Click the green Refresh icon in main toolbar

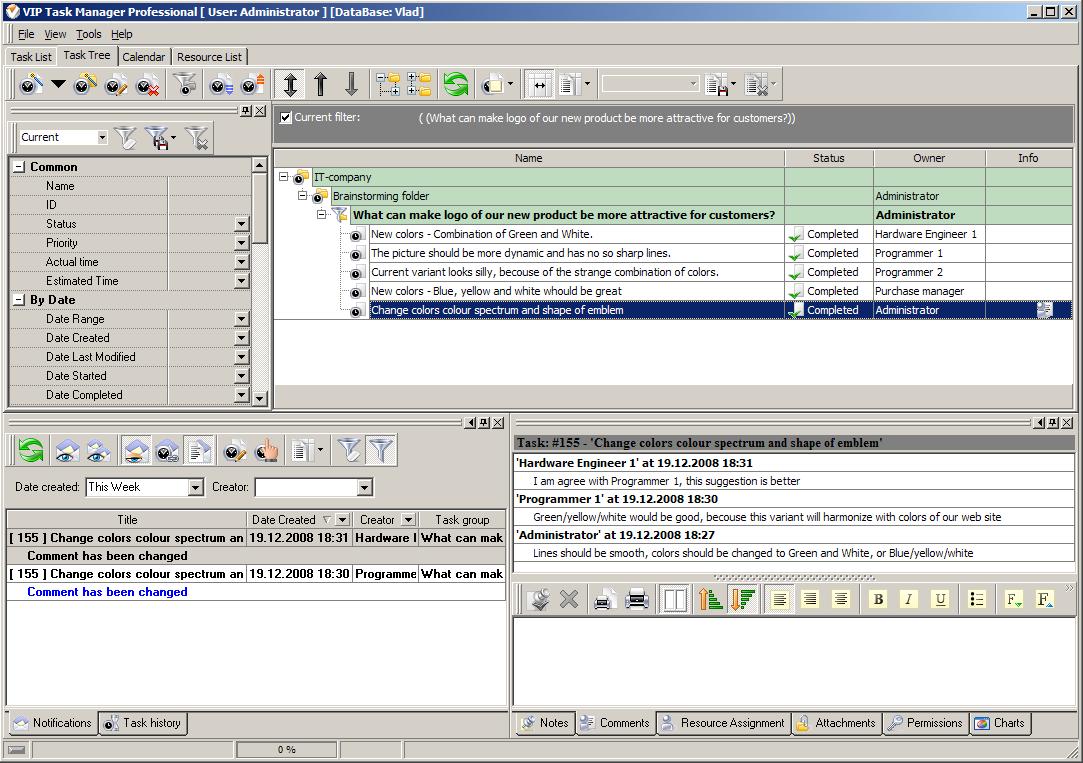(x=456, y=85)
